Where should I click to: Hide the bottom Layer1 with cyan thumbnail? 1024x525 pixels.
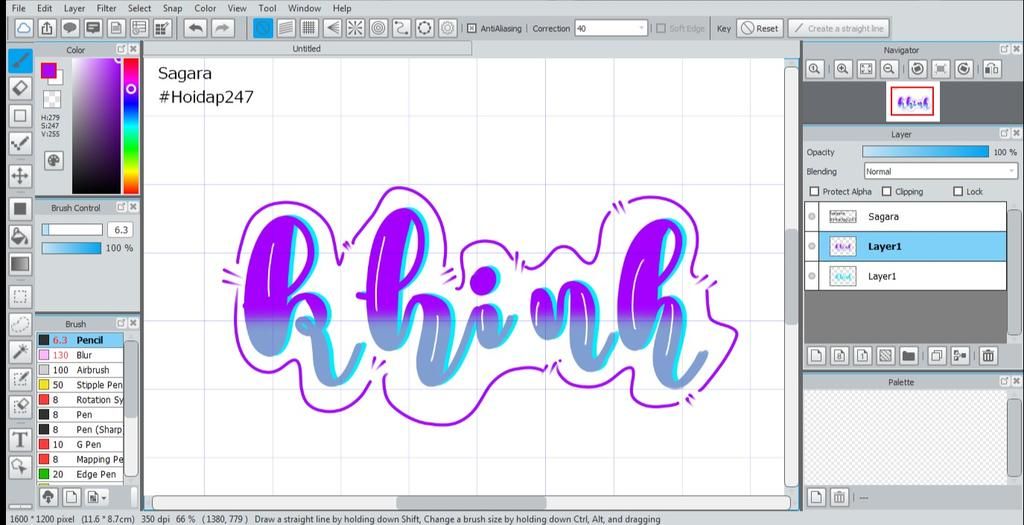pyautogui.click(x=812, y=276)
